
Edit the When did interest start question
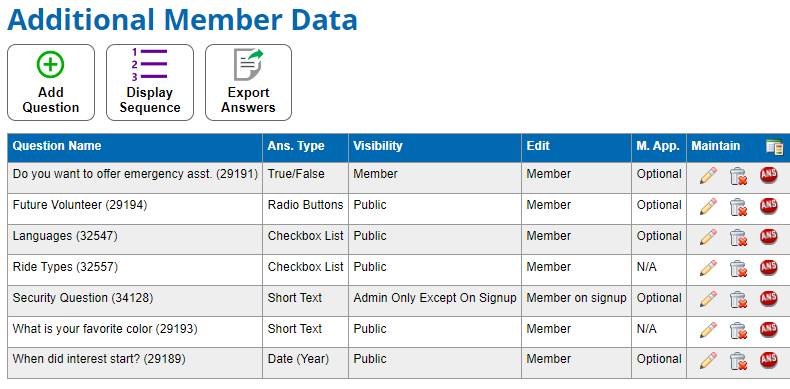(708, 360)
